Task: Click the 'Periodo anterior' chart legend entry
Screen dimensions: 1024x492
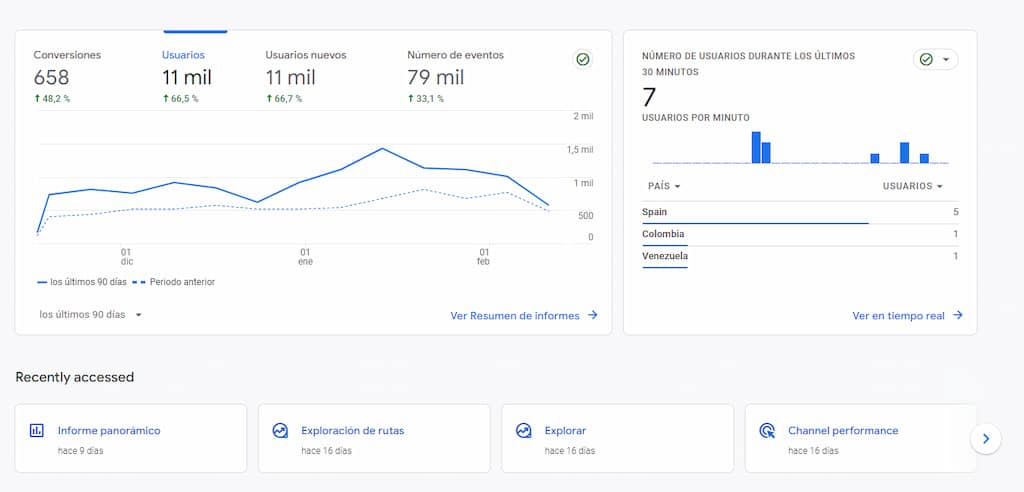Action: (174, 282)
